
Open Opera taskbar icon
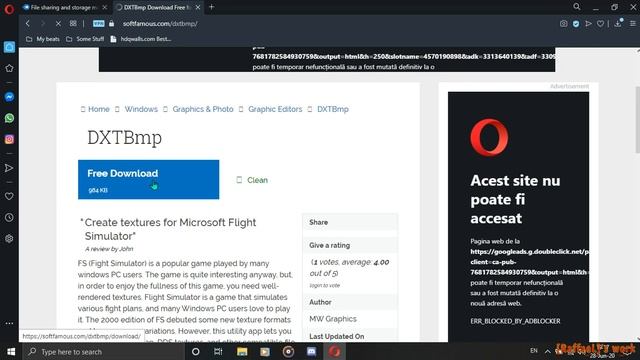click(x=334, y=351)
